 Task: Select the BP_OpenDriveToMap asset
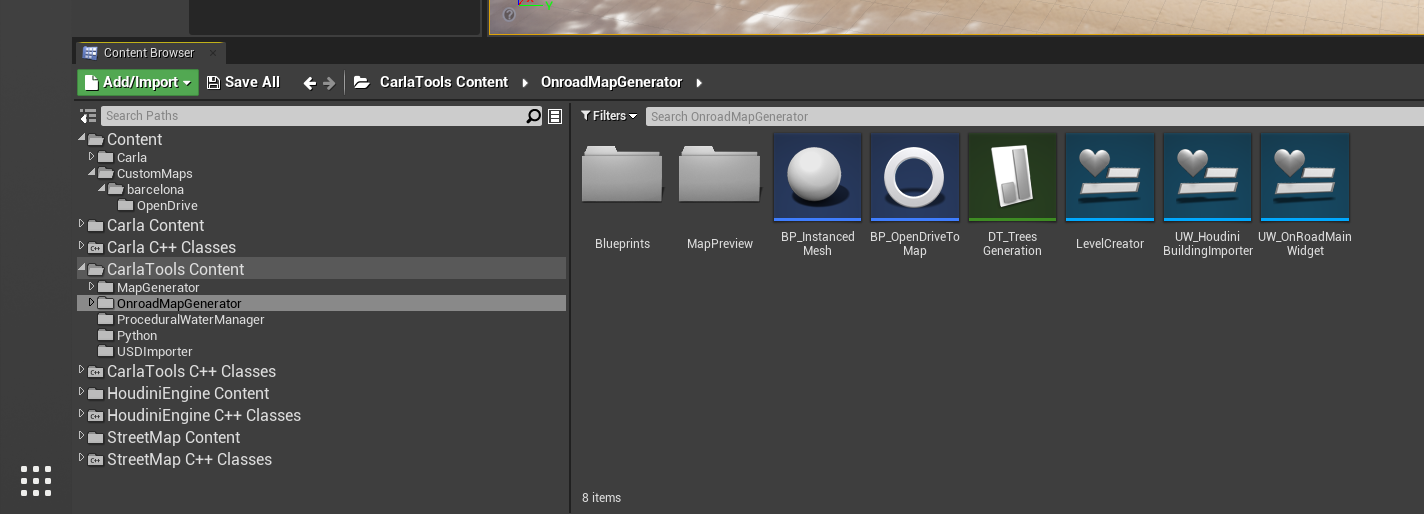point(914,178)
